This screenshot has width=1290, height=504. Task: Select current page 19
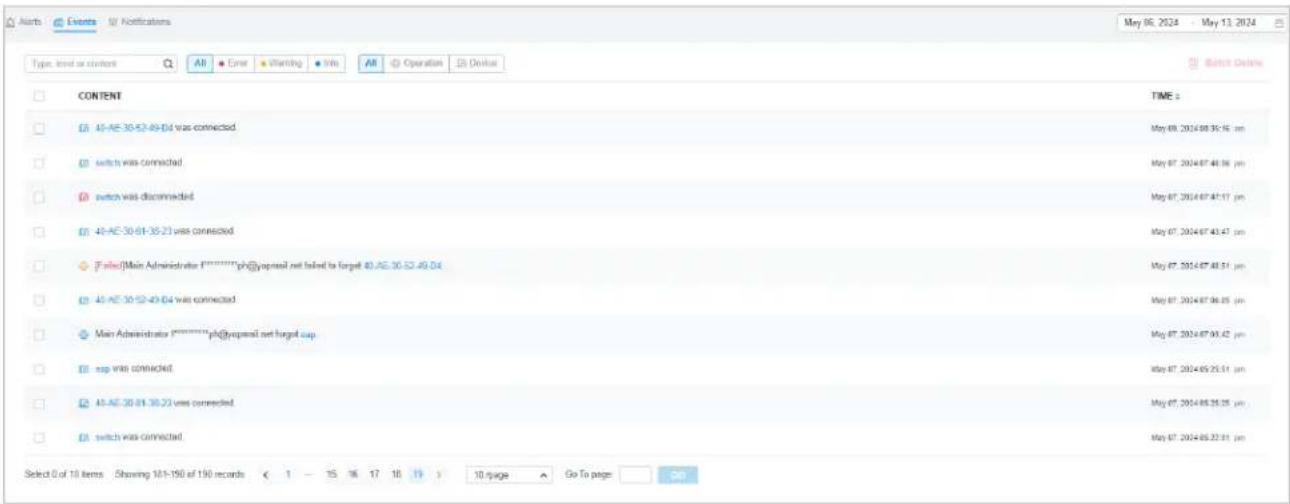pyautogui.click(x=418, y=474)
